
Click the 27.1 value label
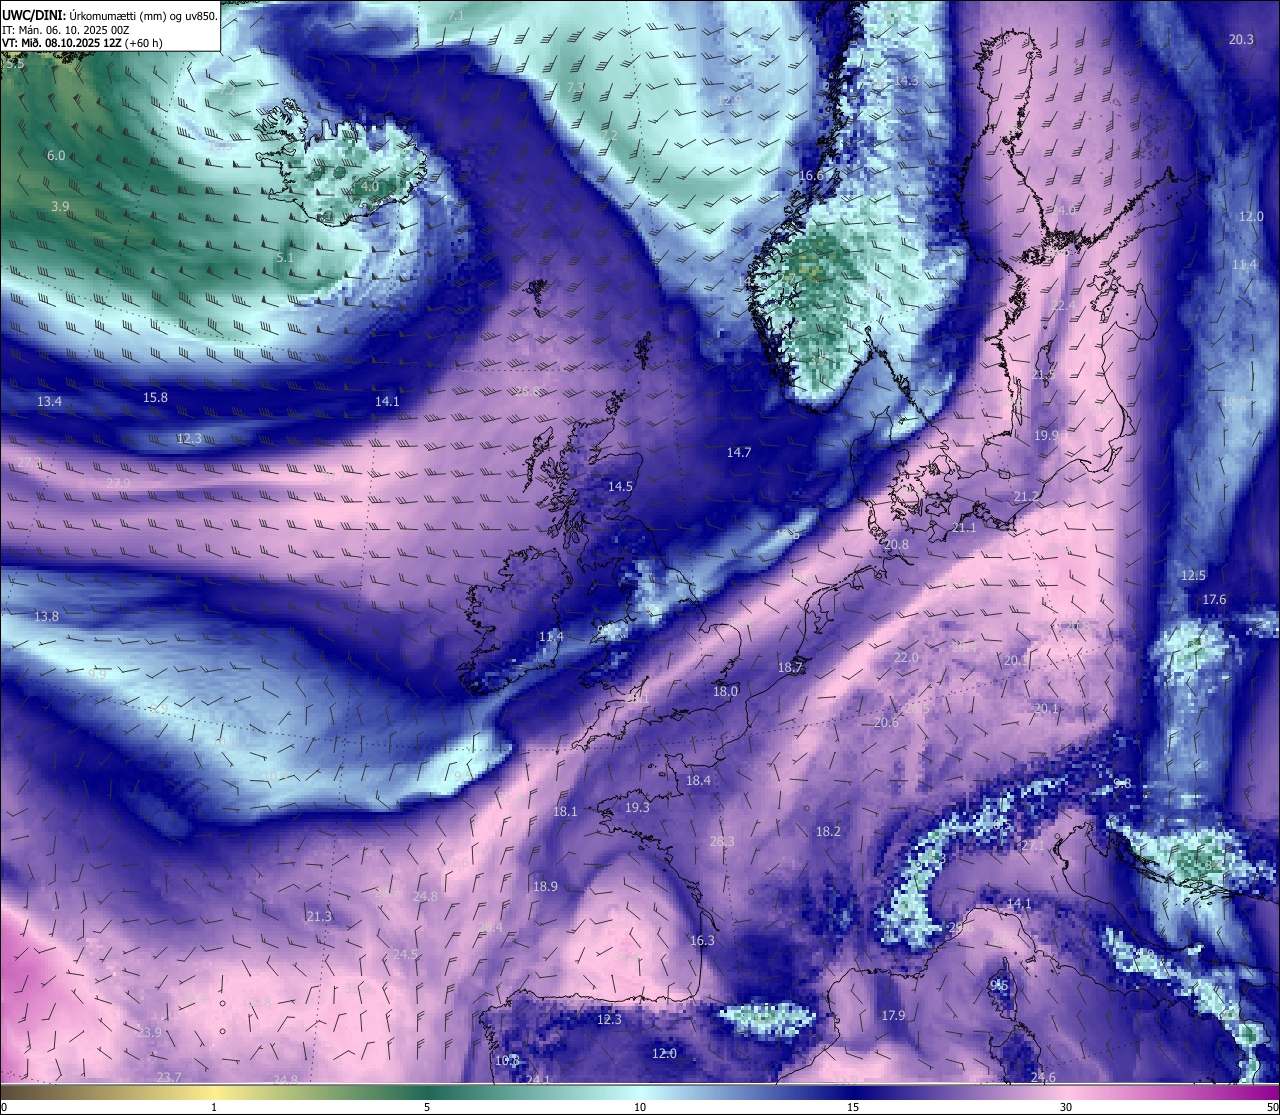point(1032,846)
